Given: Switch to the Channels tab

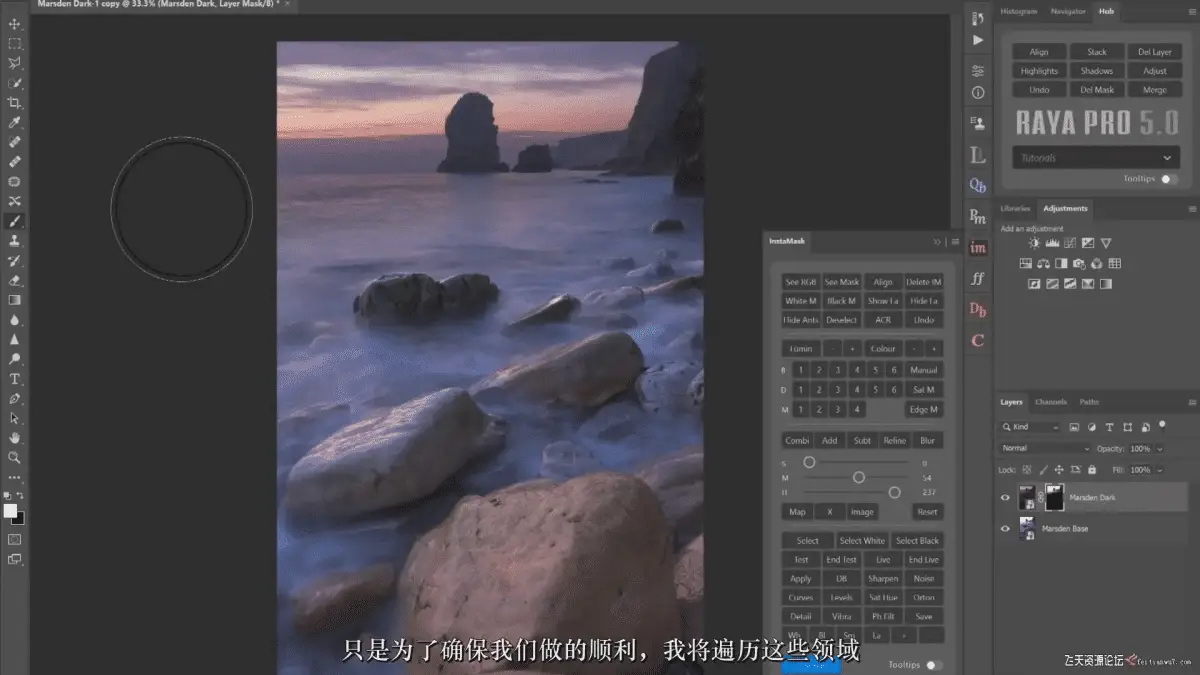Looking at the screenshot, I should pyautogui.click(x=1051, y=402).
